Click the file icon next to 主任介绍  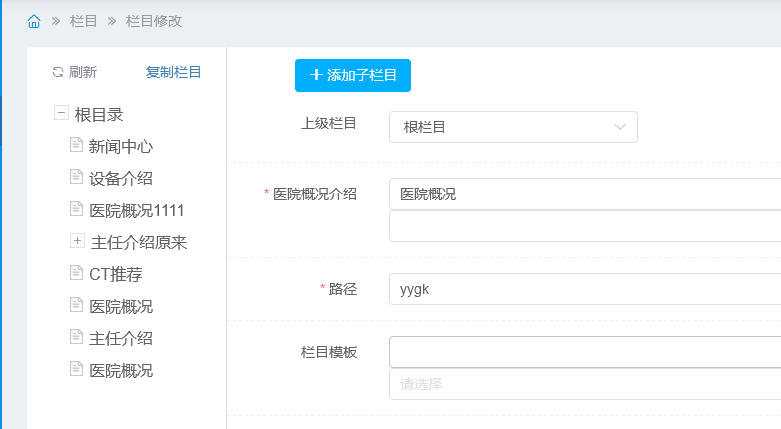pos(76,337)
